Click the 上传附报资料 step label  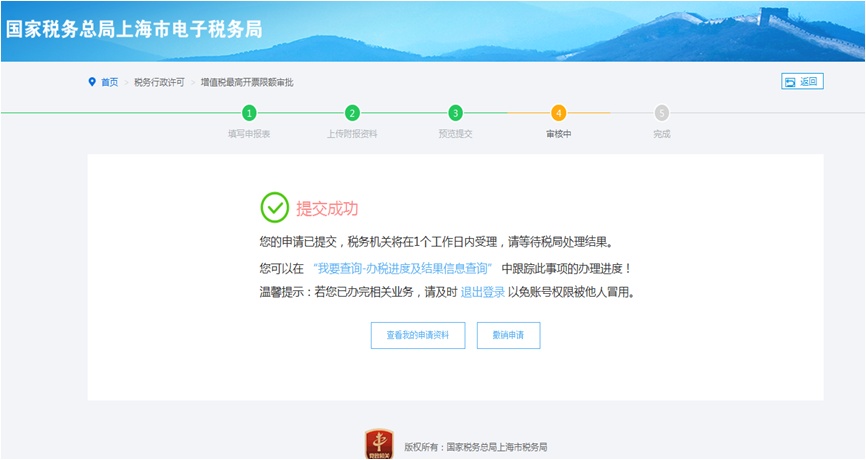coord(352,134)
